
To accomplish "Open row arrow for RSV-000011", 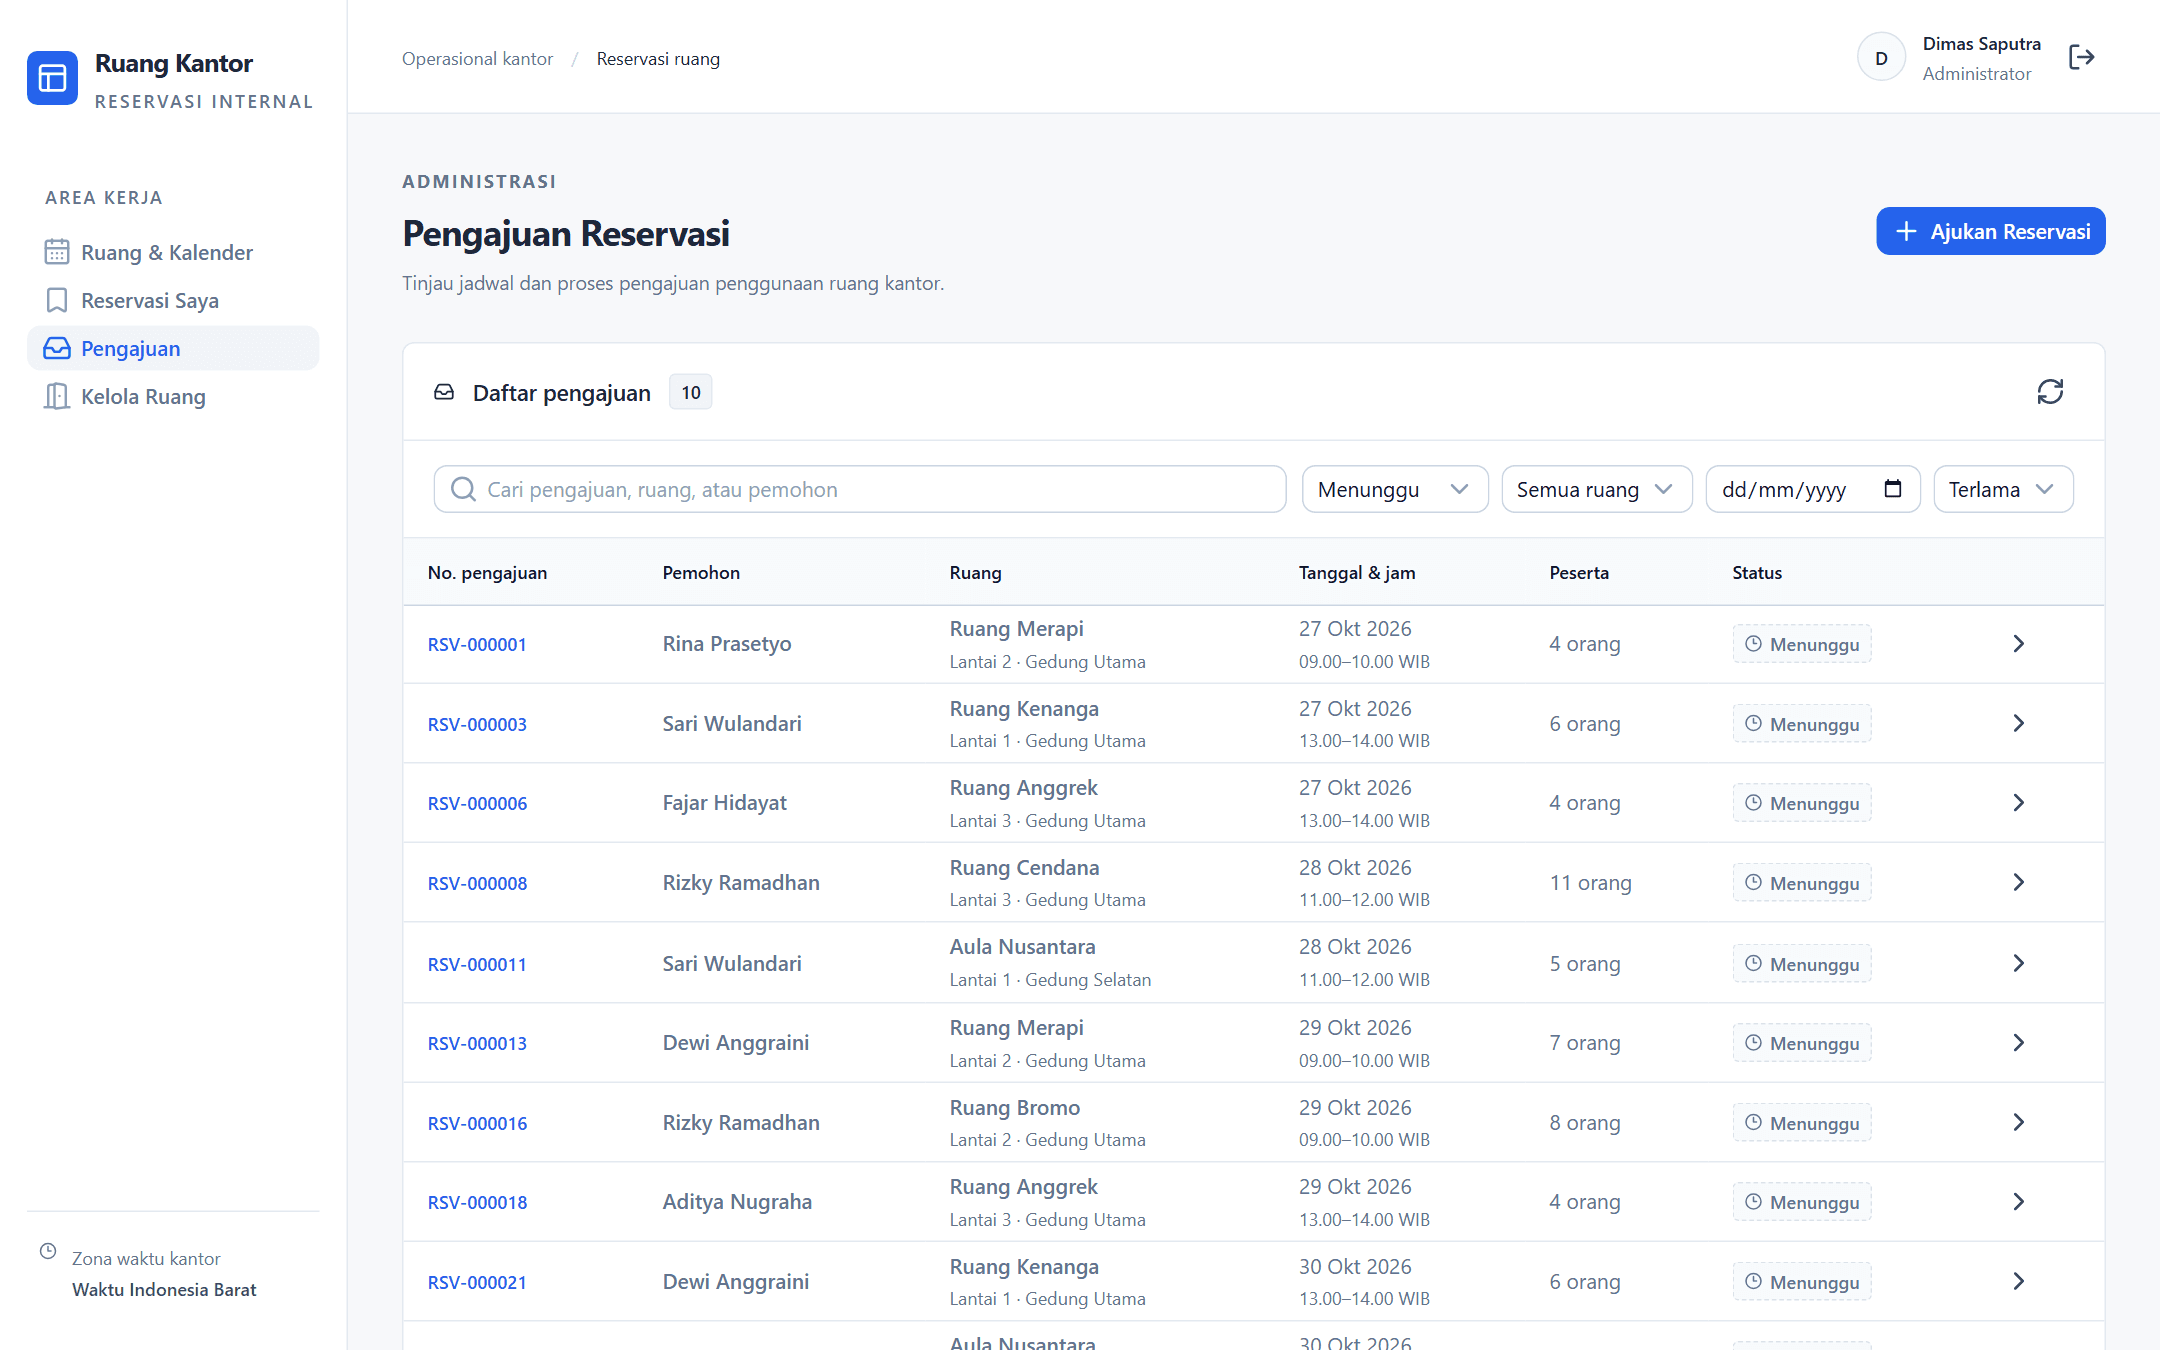I will 2018,963.
